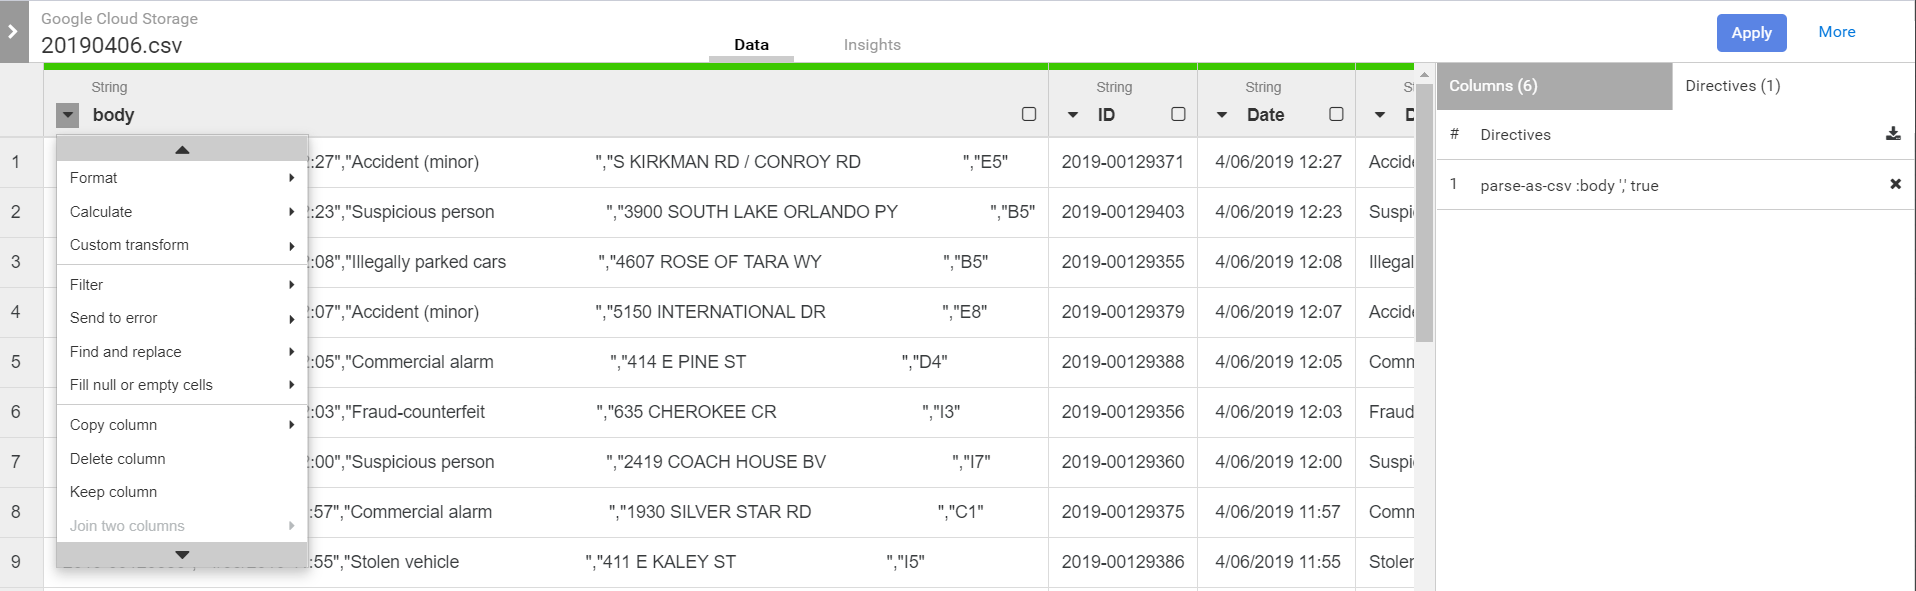This screenshot has height=591, width=1916.
Task: Click the Apply button
Action: click(x=1751, y=33)
